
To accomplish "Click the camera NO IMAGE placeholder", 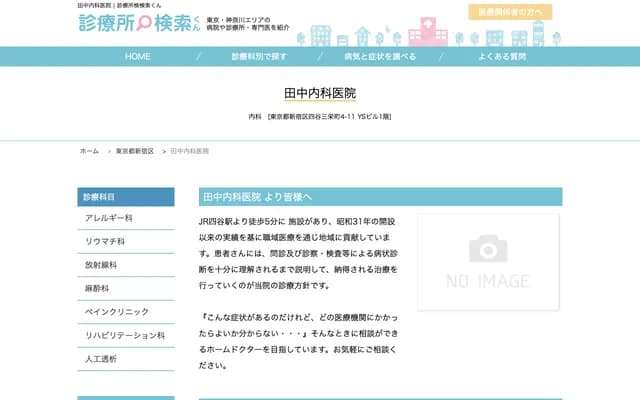I will 488,261.
